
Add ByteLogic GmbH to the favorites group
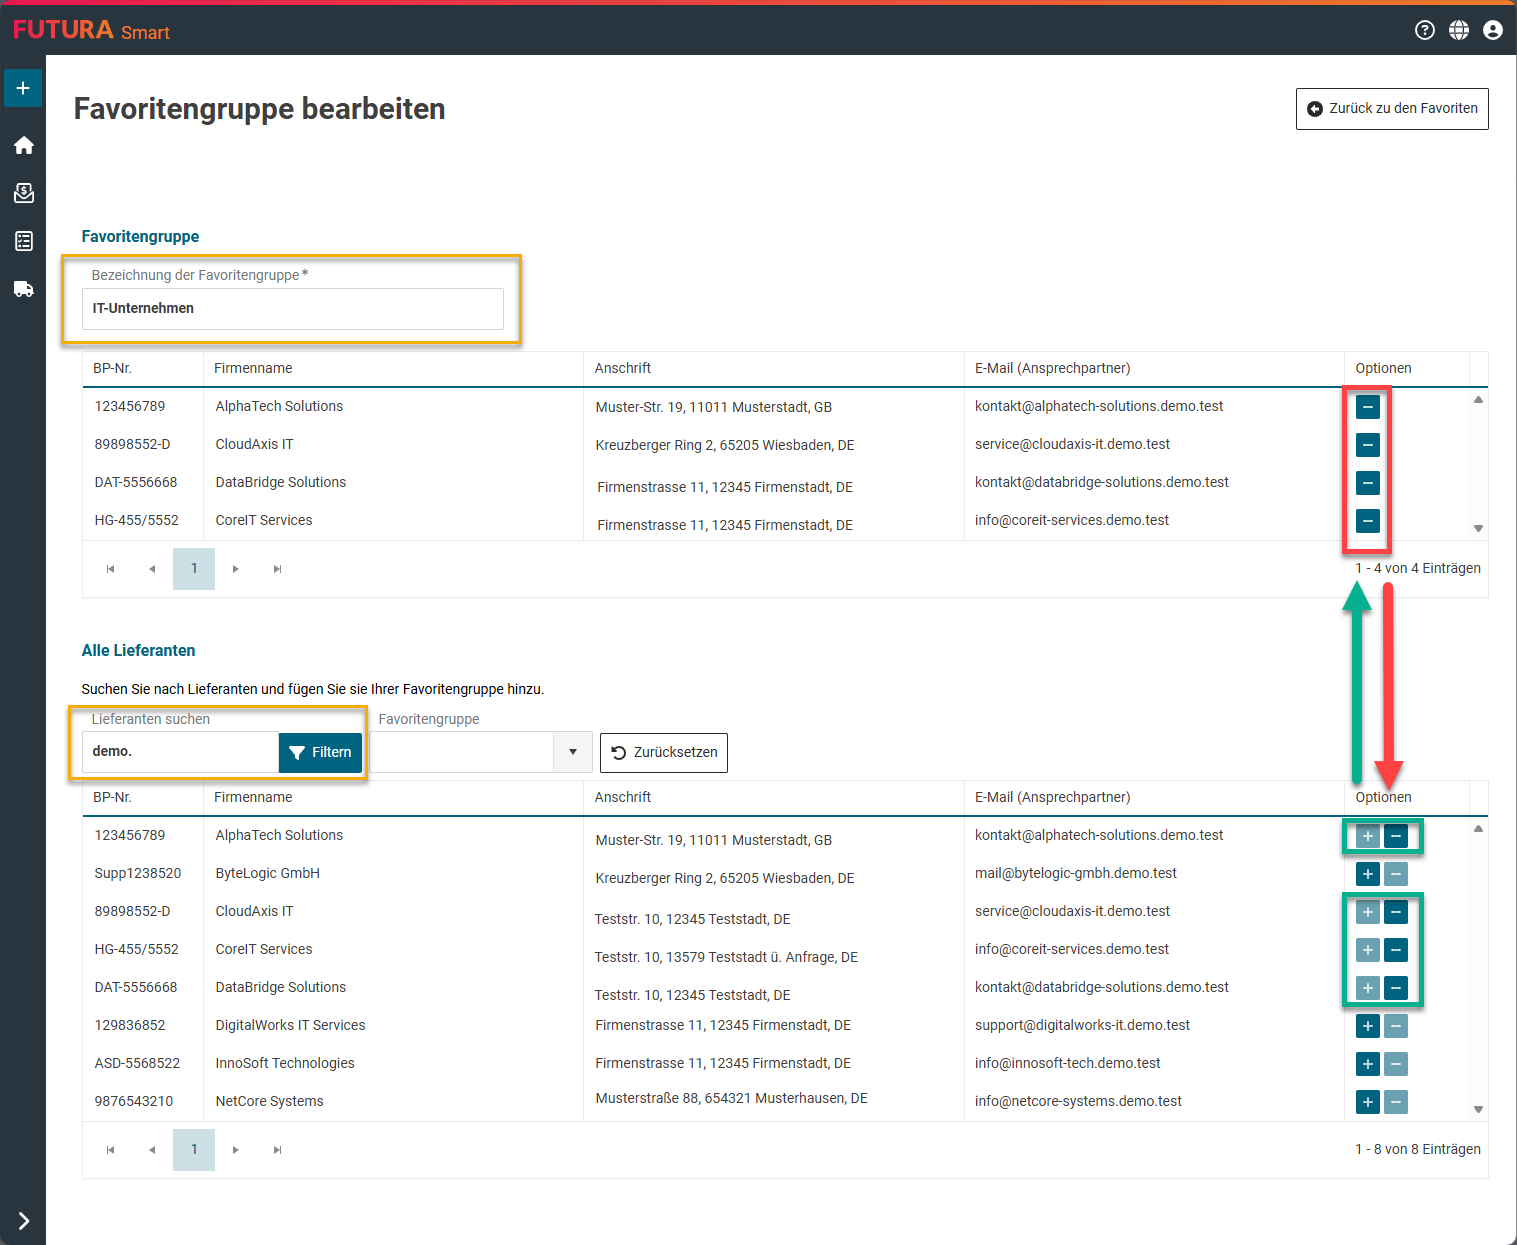[x=1367, y=874]
